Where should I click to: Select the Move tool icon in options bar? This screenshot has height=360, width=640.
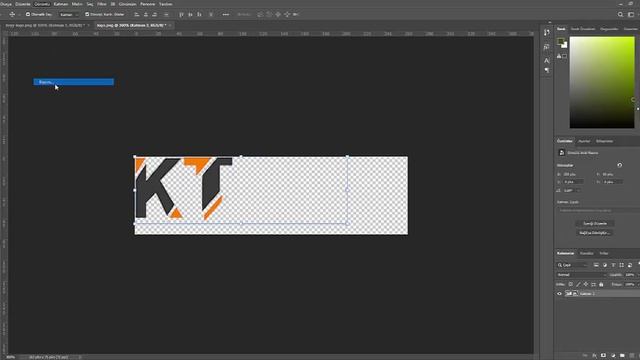click(x=12, y=14)
